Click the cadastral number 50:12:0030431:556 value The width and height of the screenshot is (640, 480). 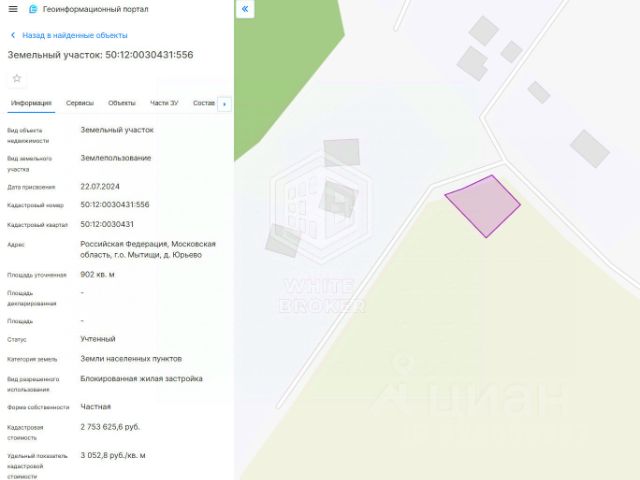click(115, 204)
